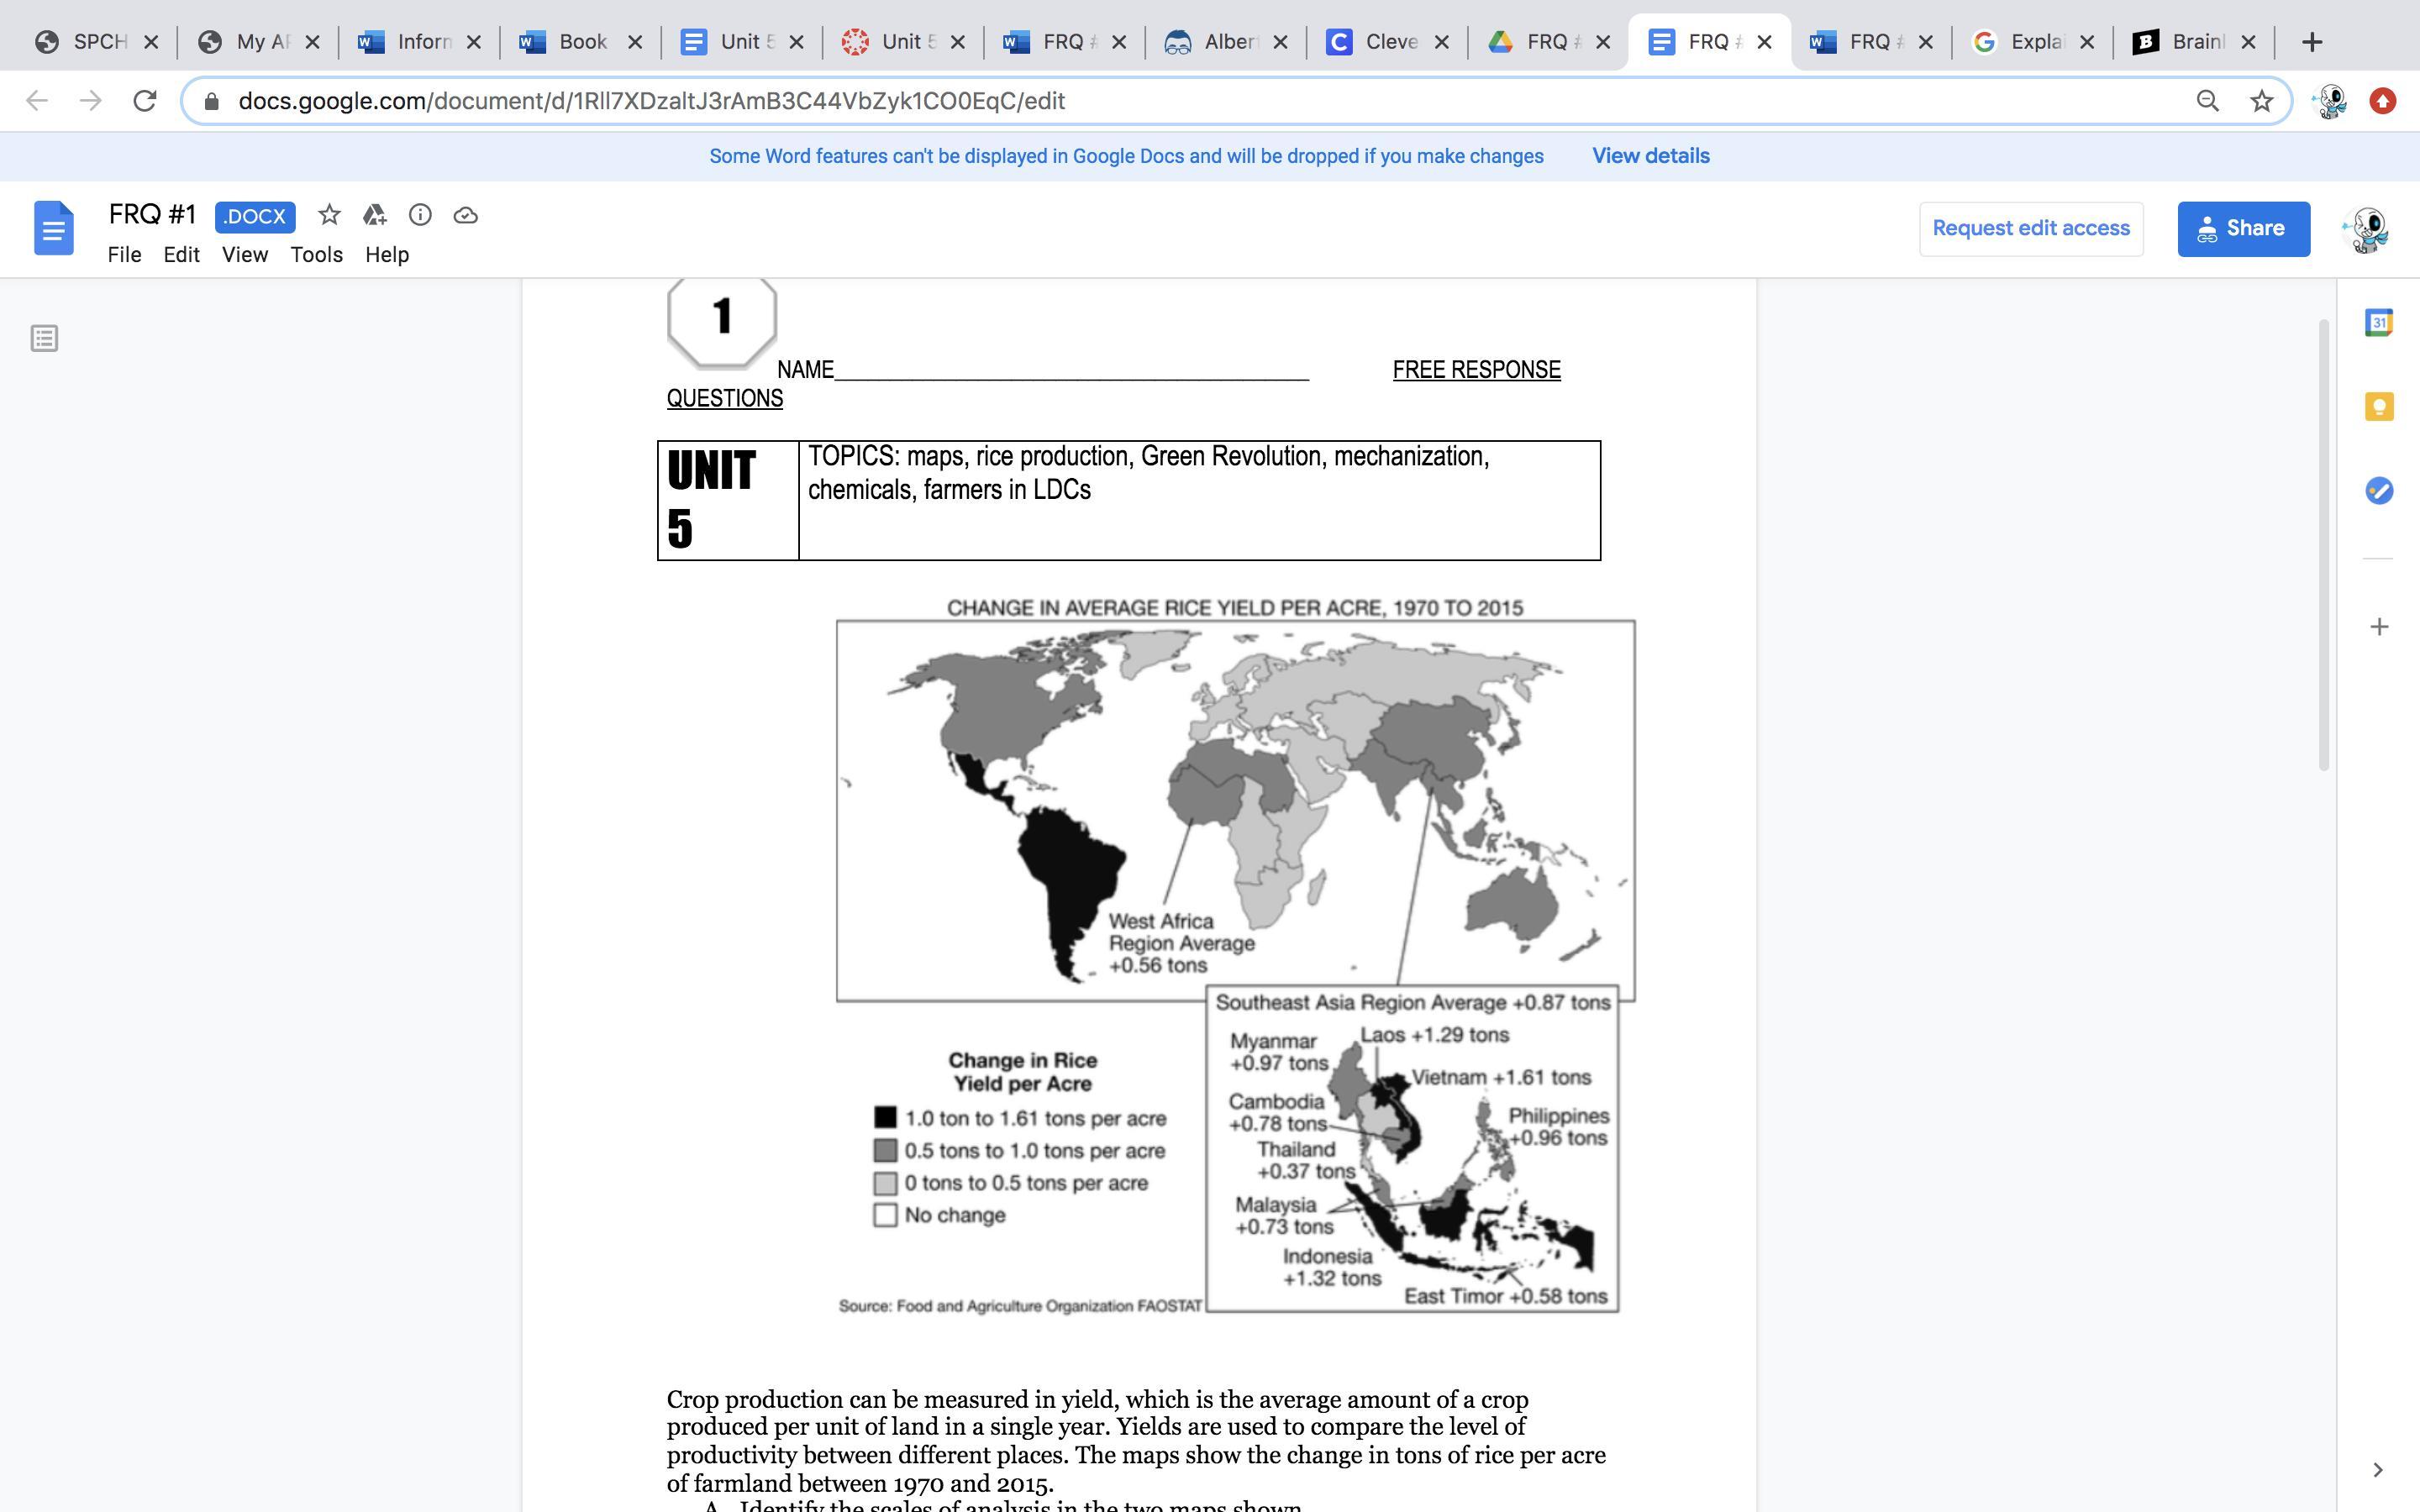Open Google Keep side panel

(x=2379, y=407)
